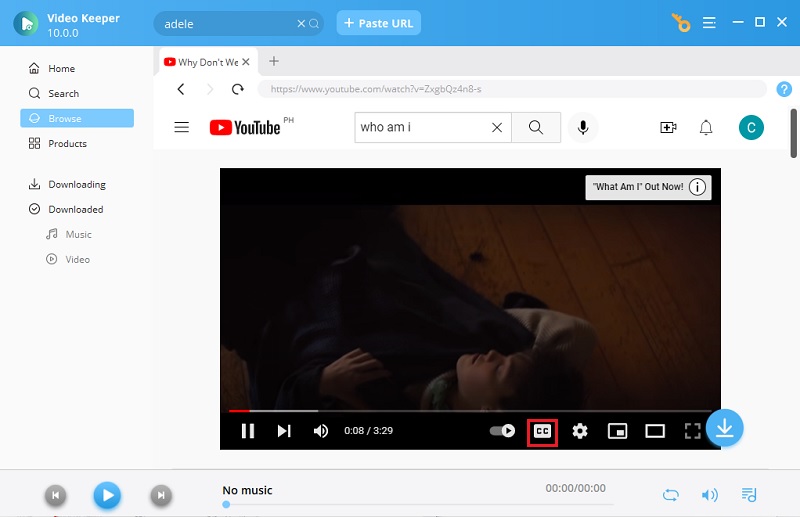800x517 pixels.
Task: Go back in the browser
Action: pyautogui.click(x=181, y=89)
